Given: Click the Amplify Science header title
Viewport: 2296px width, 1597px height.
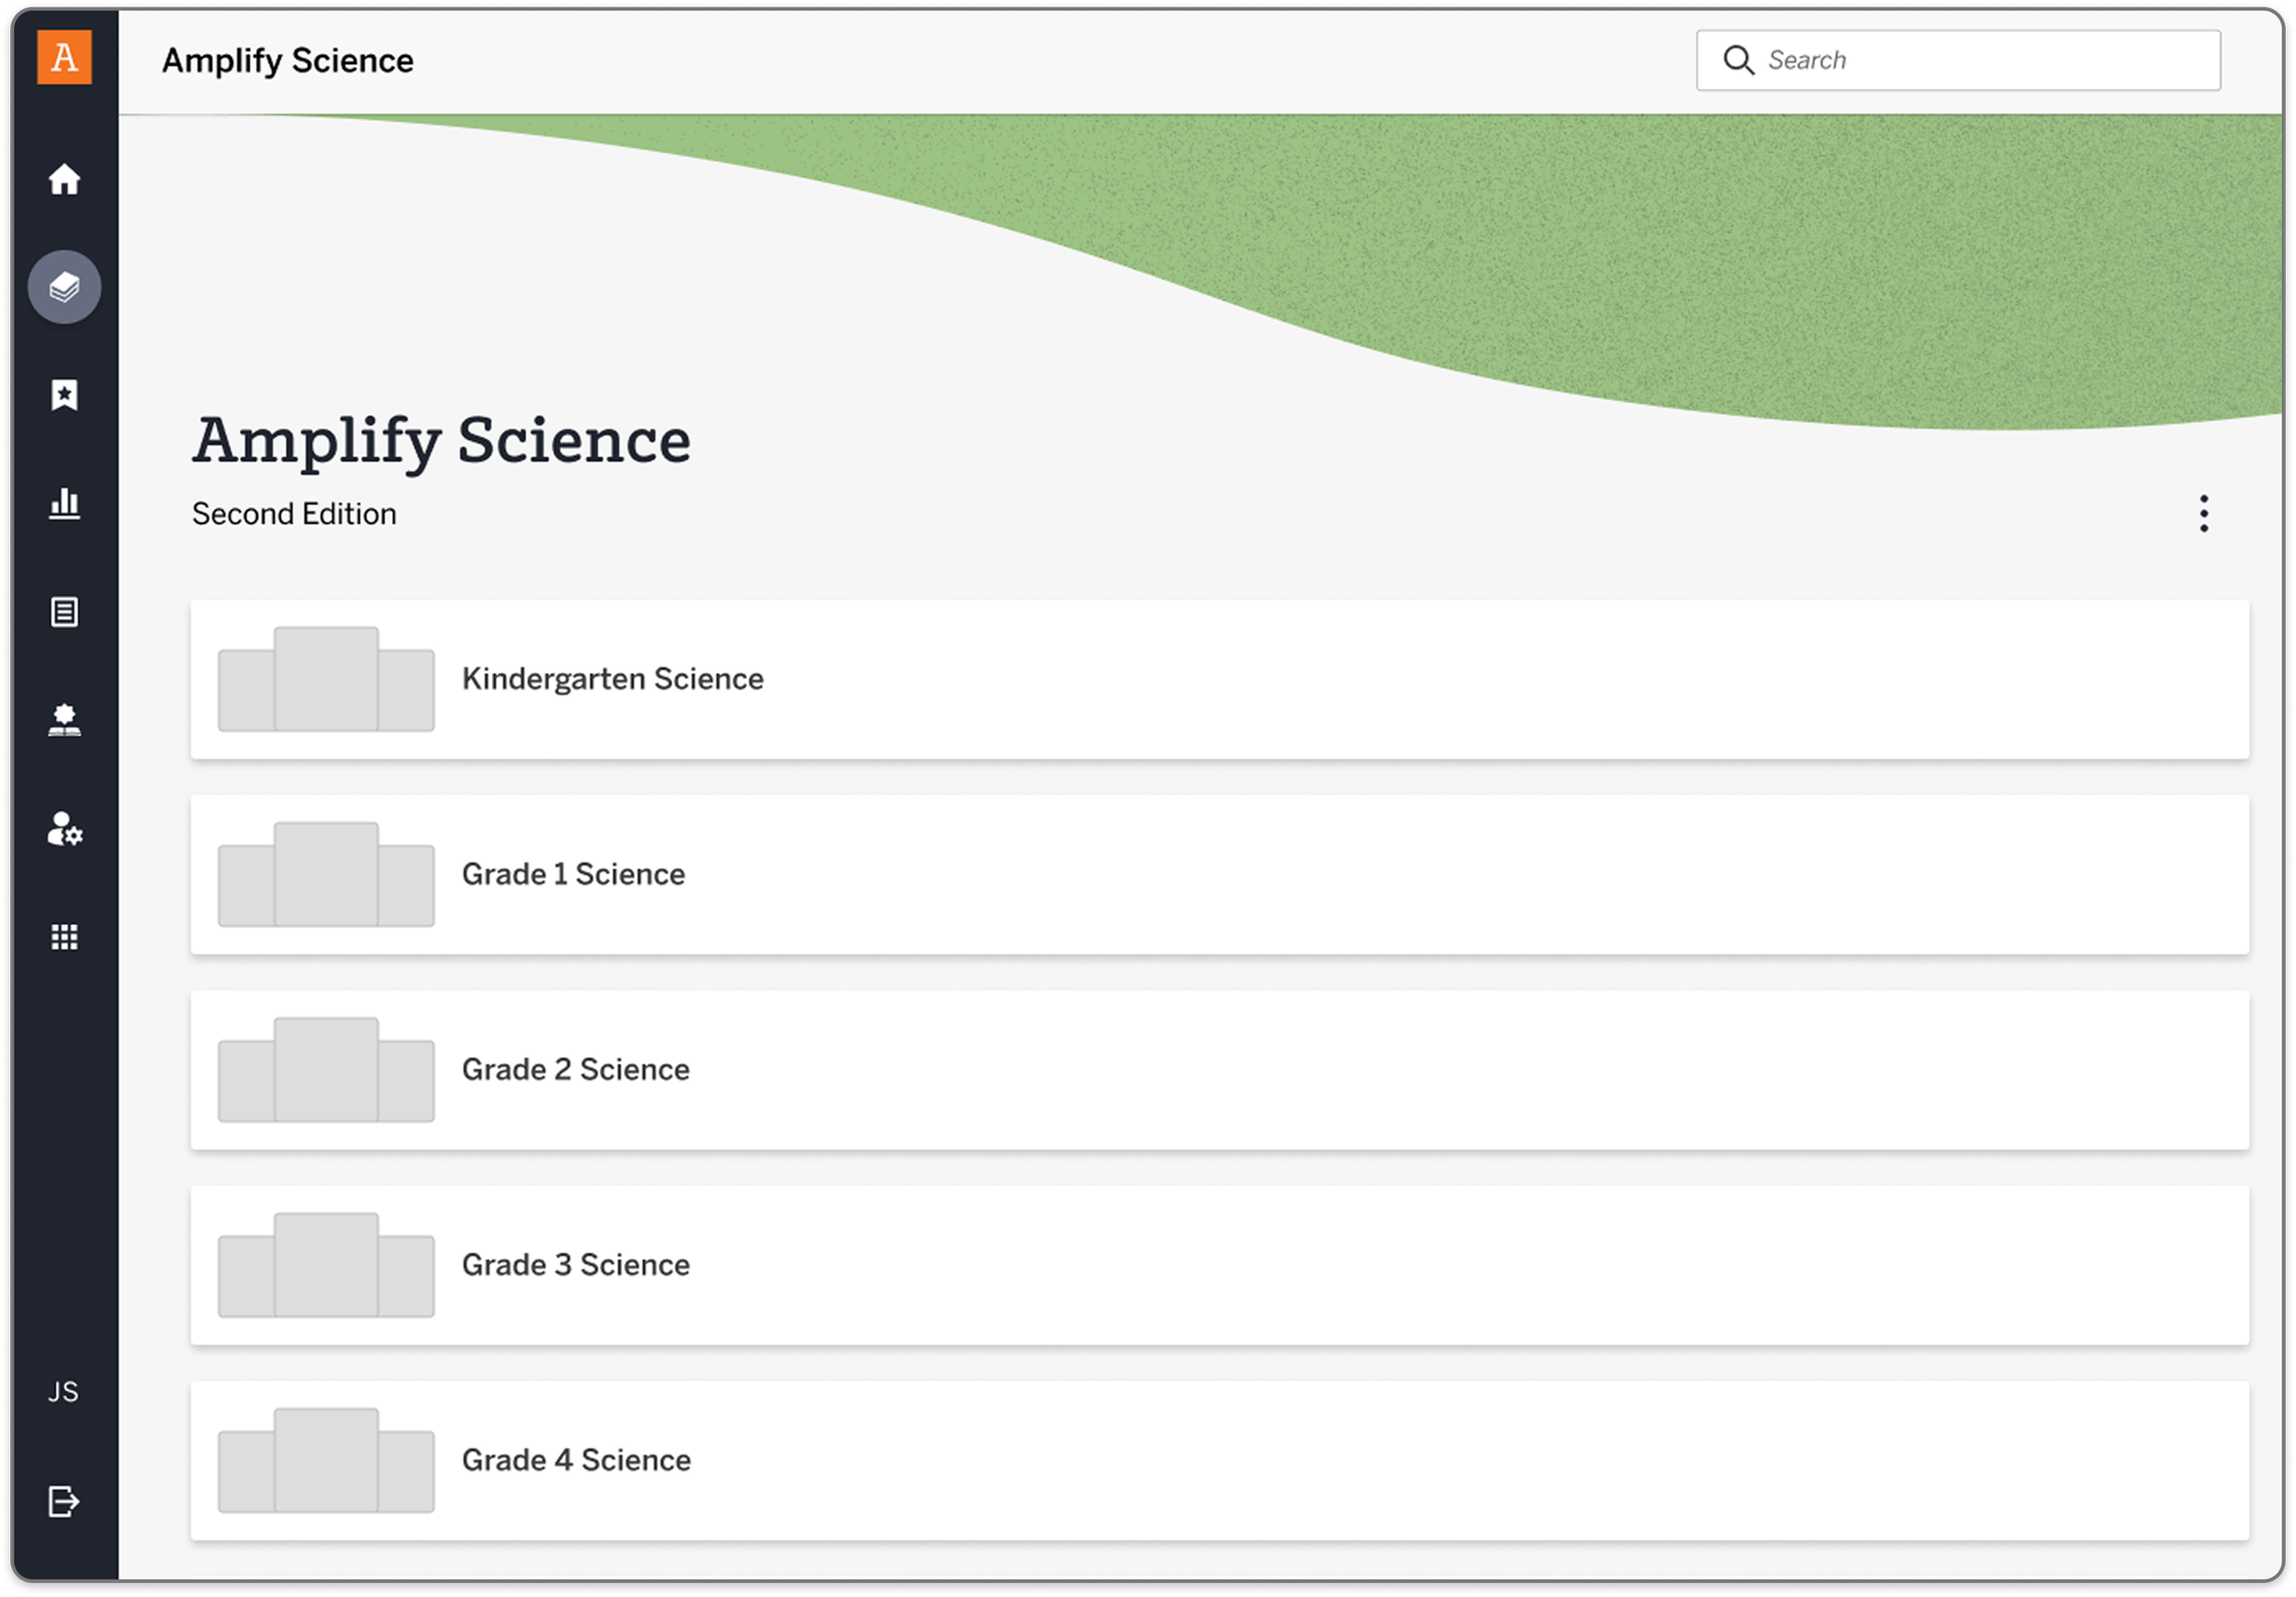Looking at the screenshot, I should pyautogui.click(x=288, y=61).
